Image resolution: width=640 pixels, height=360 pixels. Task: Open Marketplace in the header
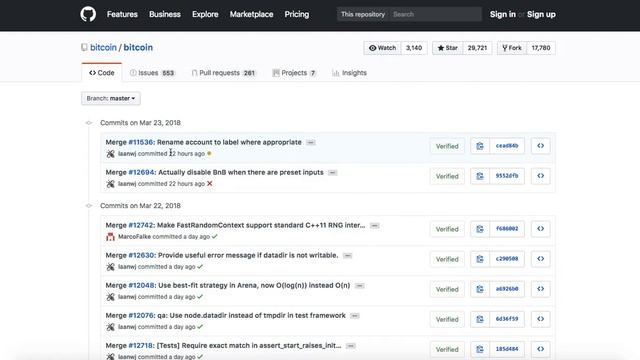(251, 14)
